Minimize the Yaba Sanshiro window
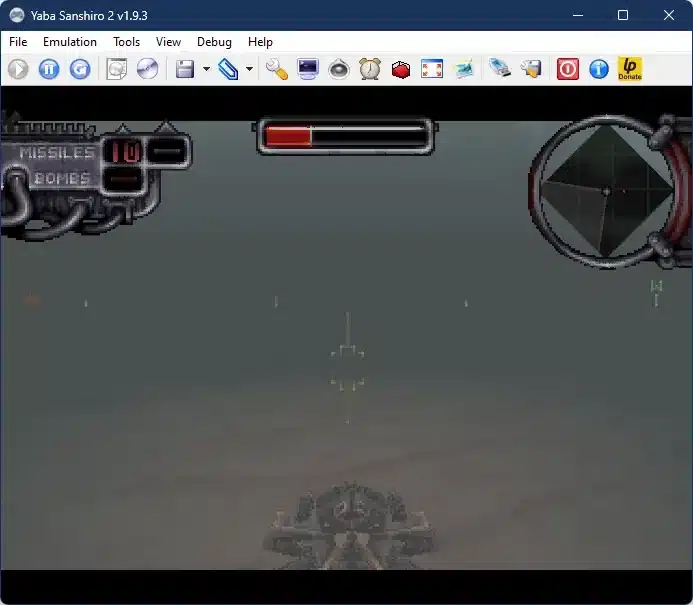This screenshot has height=605, width=693. point(578,15)
